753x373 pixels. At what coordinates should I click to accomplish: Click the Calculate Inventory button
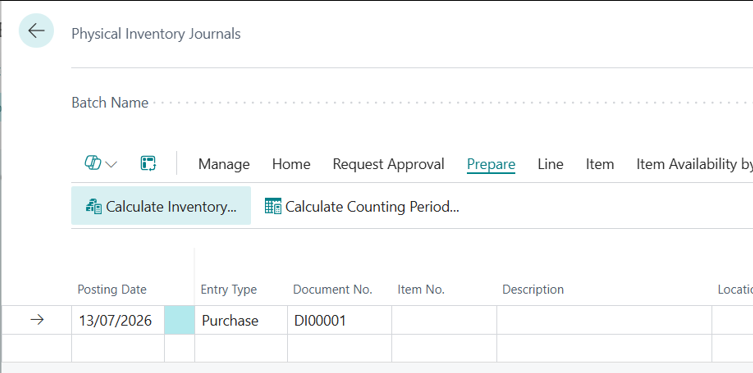pyautogui.click(x=161, y=206)
